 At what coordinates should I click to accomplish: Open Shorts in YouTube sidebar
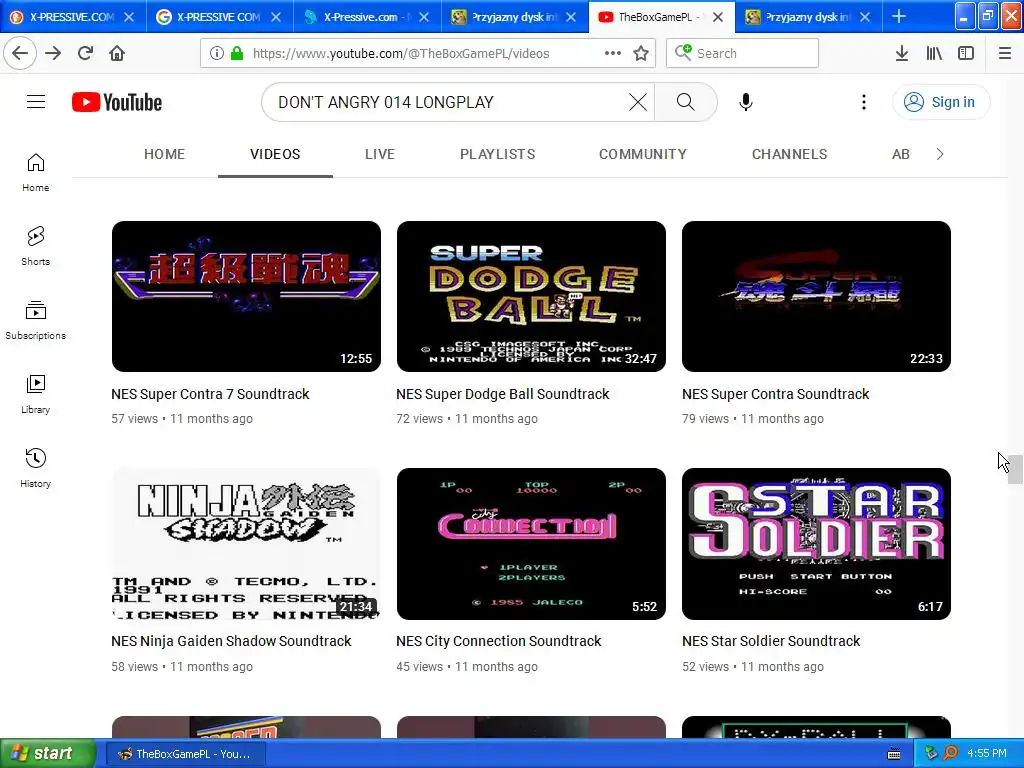coord(36,246)
